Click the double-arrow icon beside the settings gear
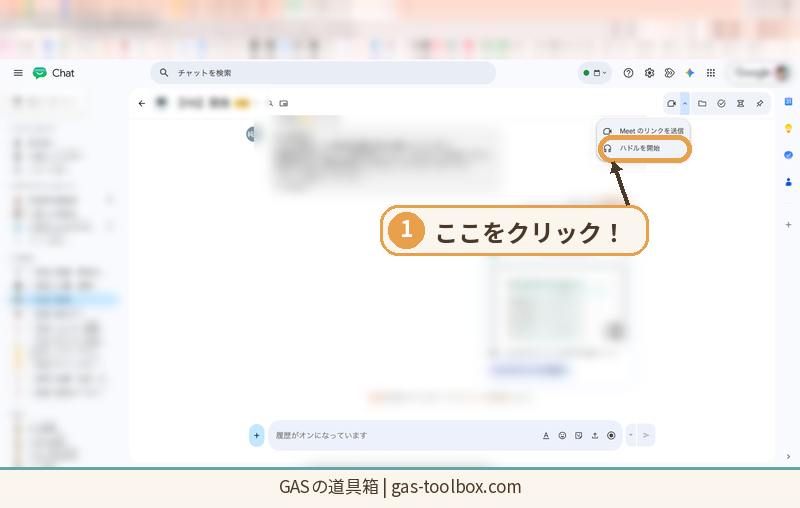The width and height of the screenshot is (800, 508). coord(669,73)
